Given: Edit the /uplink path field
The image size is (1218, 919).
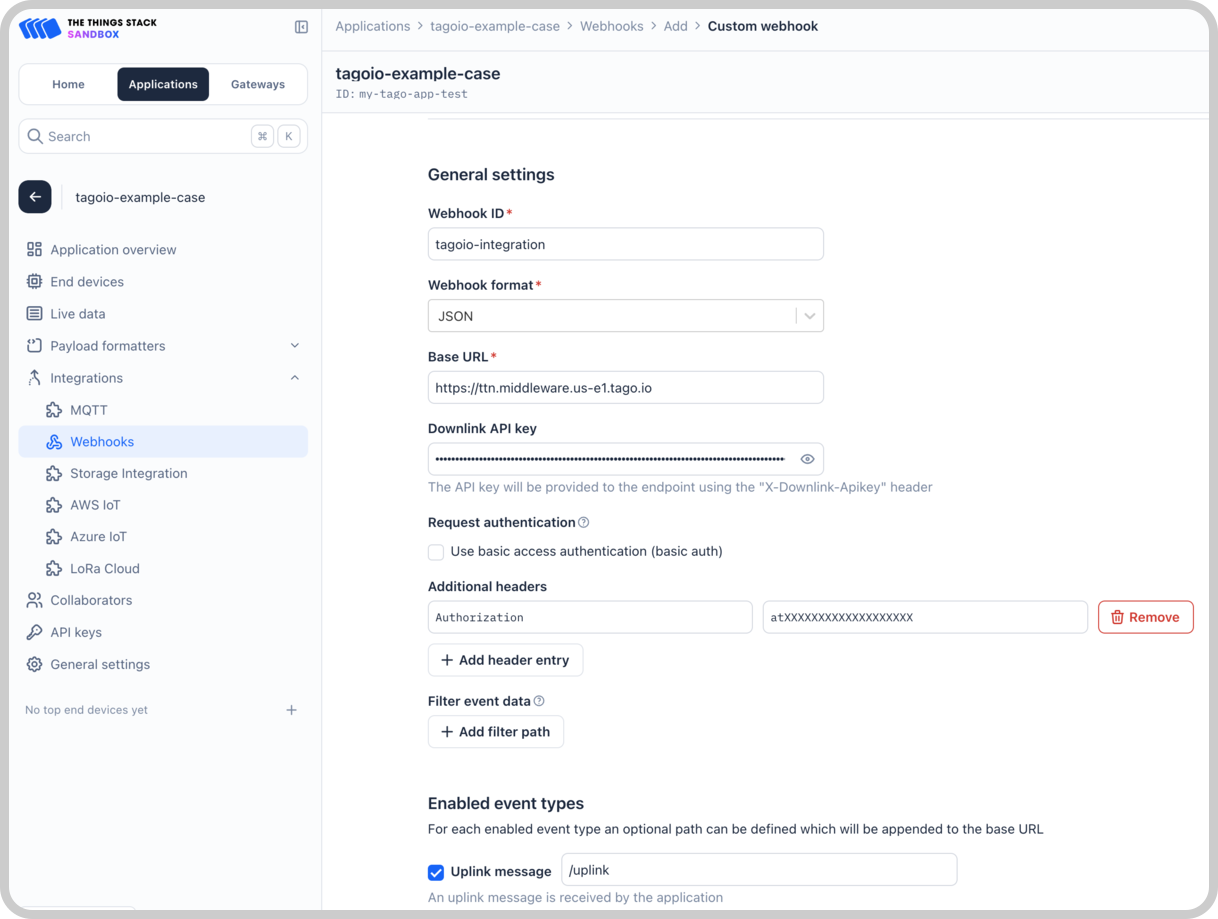Looking at the screenshot, I should click(759, 870).
